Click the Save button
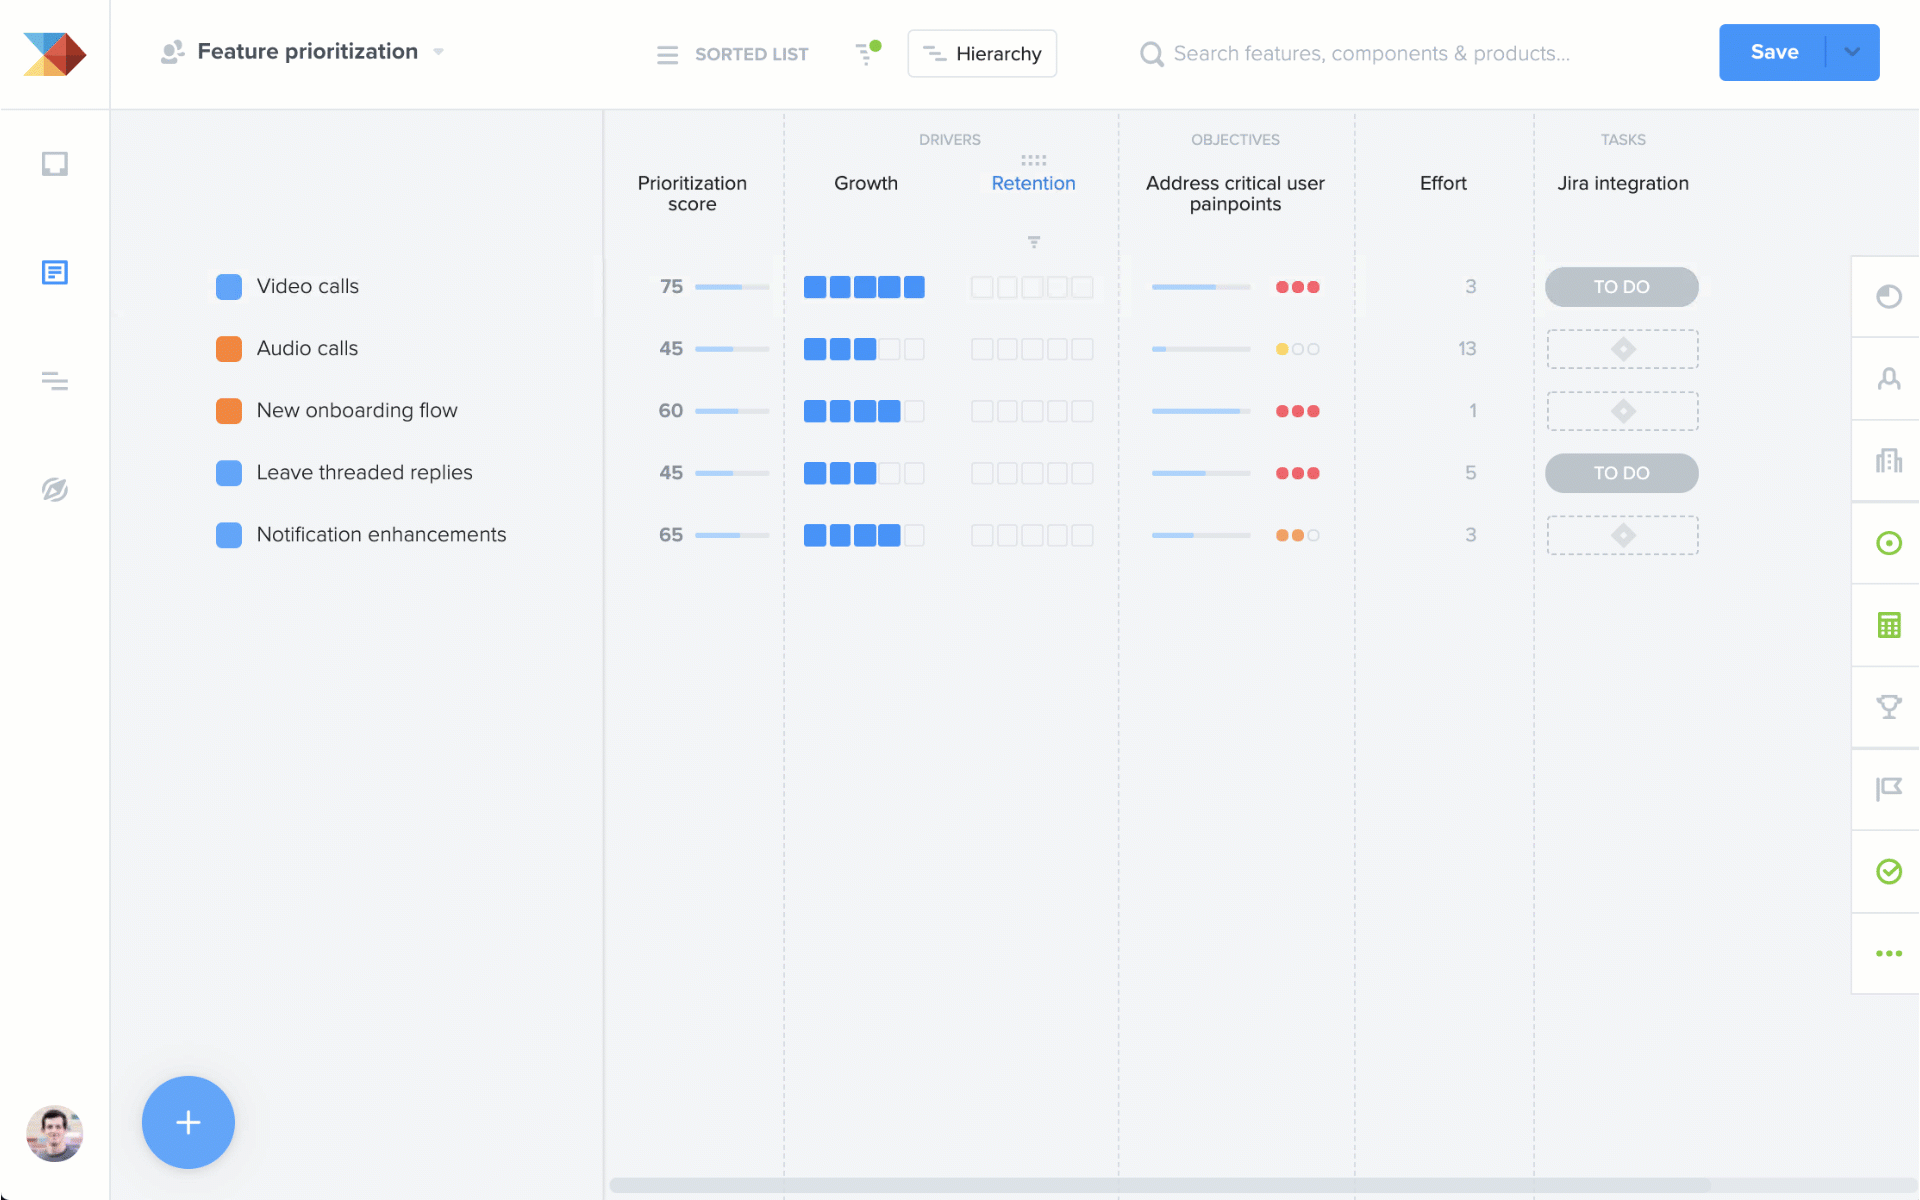The width and height of the screenshot is (1920, 1200). 1775,53
